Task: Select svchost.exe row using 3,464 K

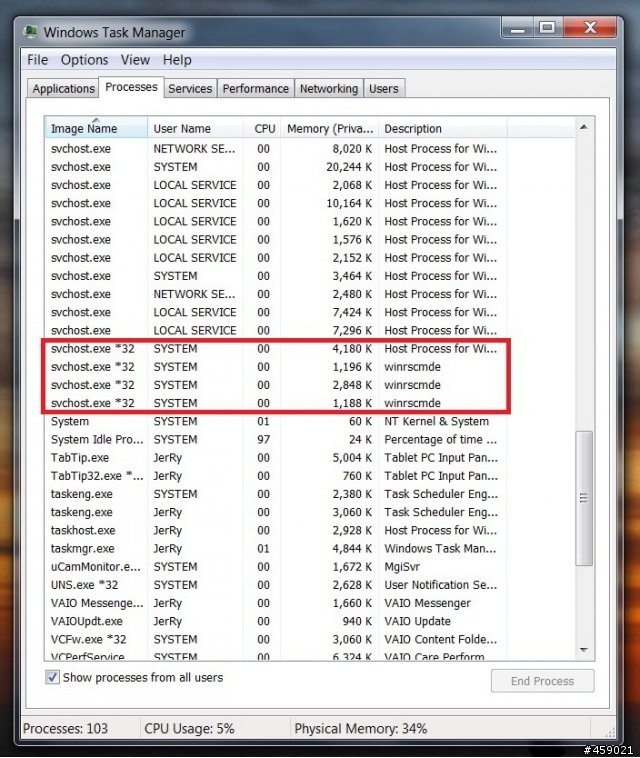Action: point(276,276)
